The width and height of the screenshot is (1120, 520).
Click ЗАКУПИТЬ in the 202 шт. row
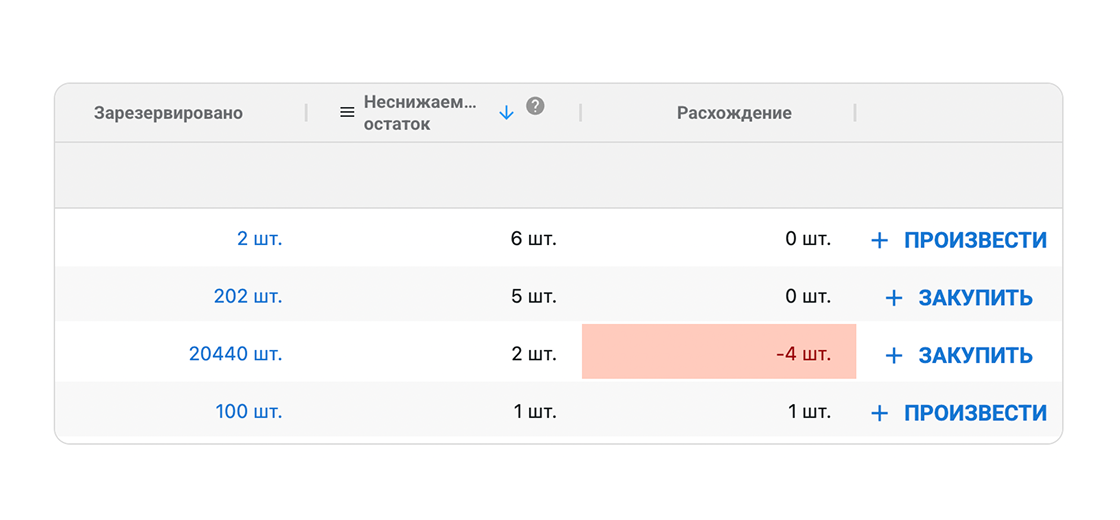[x=975, y=298]
